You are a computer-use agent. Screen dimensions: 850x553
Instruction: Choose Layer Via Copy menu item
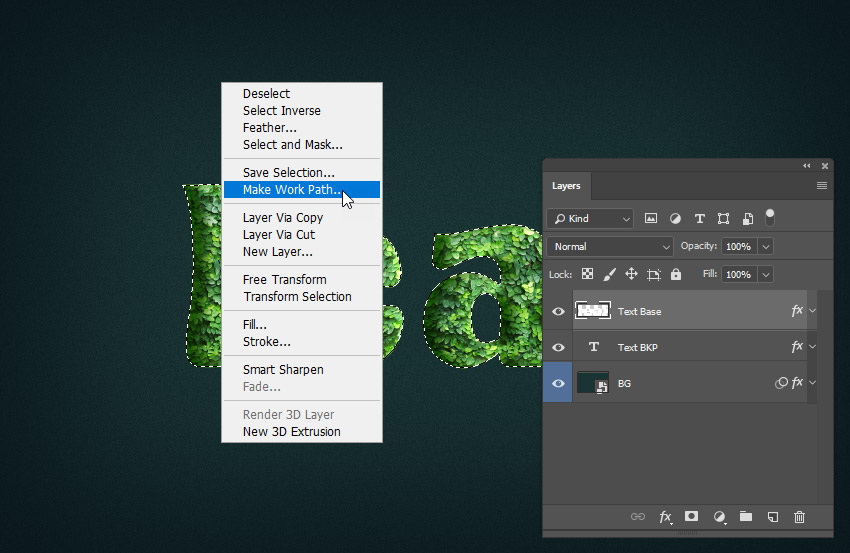[x=302, y=217]
